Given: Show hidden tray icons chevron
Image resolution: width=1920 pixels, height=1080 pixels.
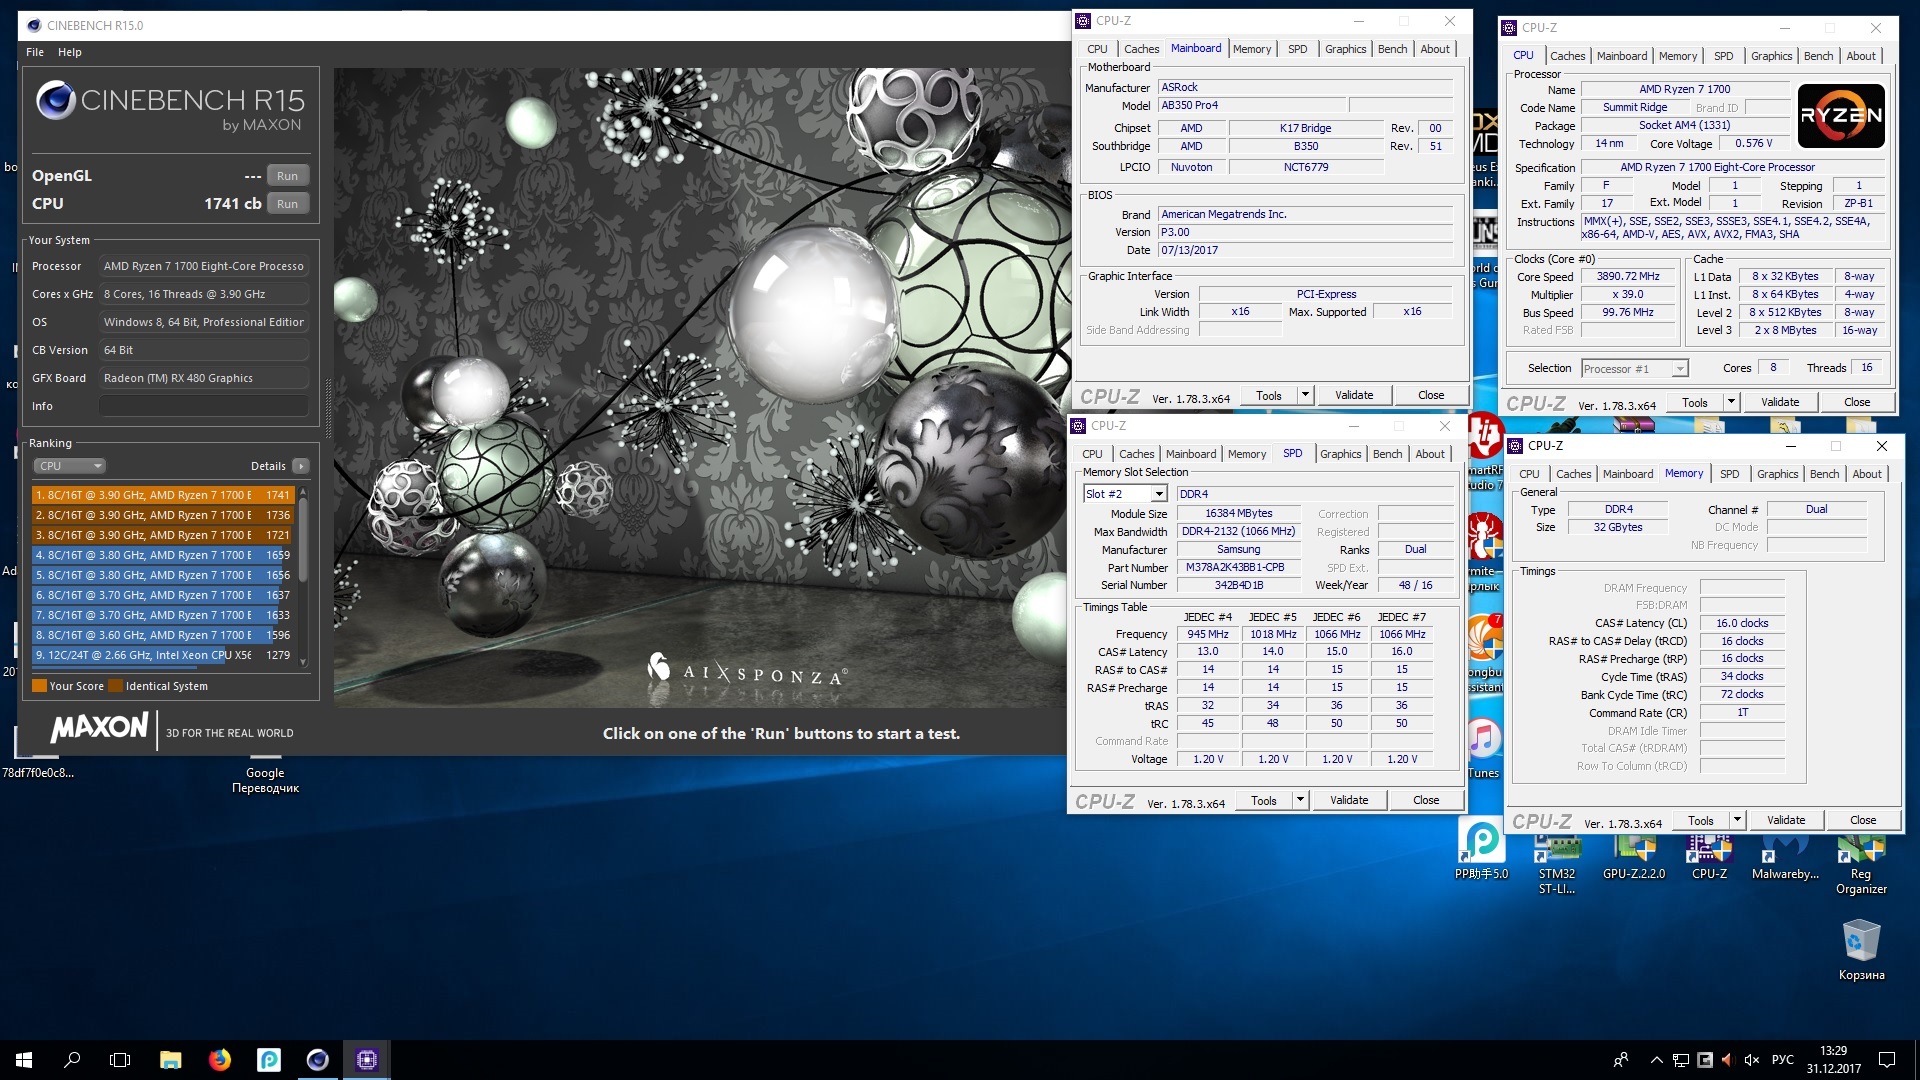Looking at the screenshot, I should [1656, 1060].
